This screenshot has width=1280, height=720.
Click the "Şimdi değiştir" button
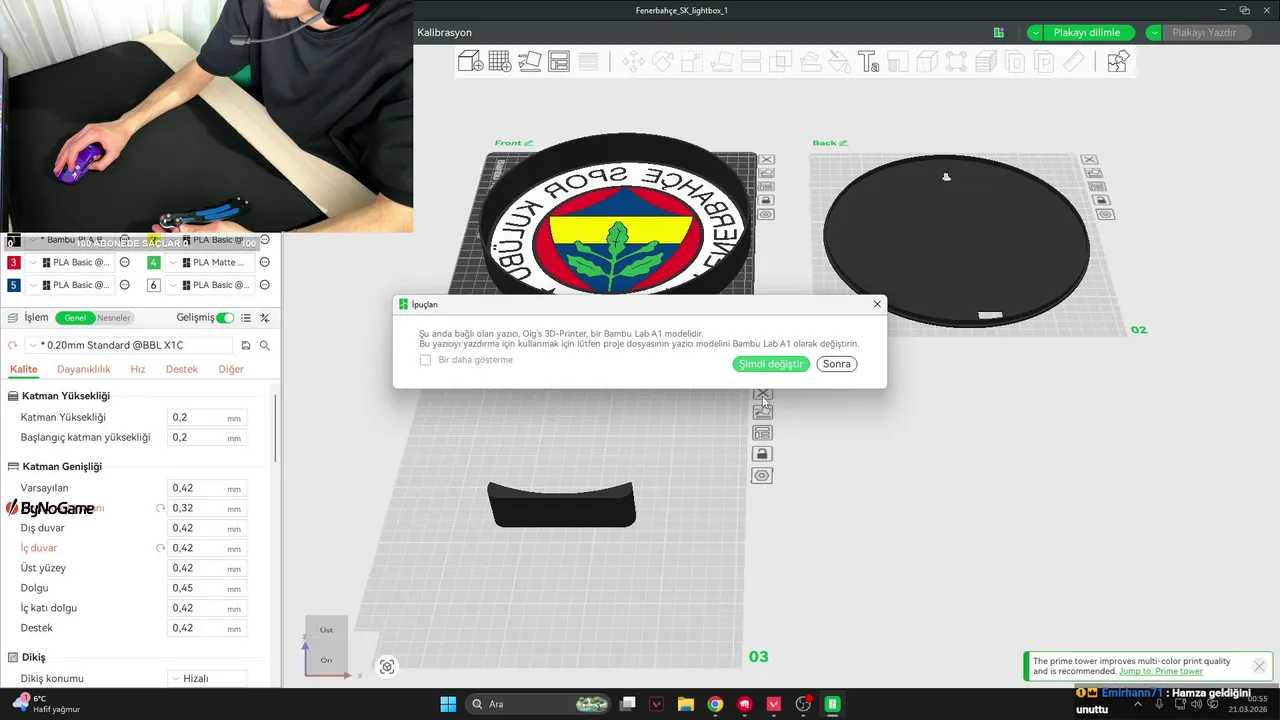(x=770, y=364)
